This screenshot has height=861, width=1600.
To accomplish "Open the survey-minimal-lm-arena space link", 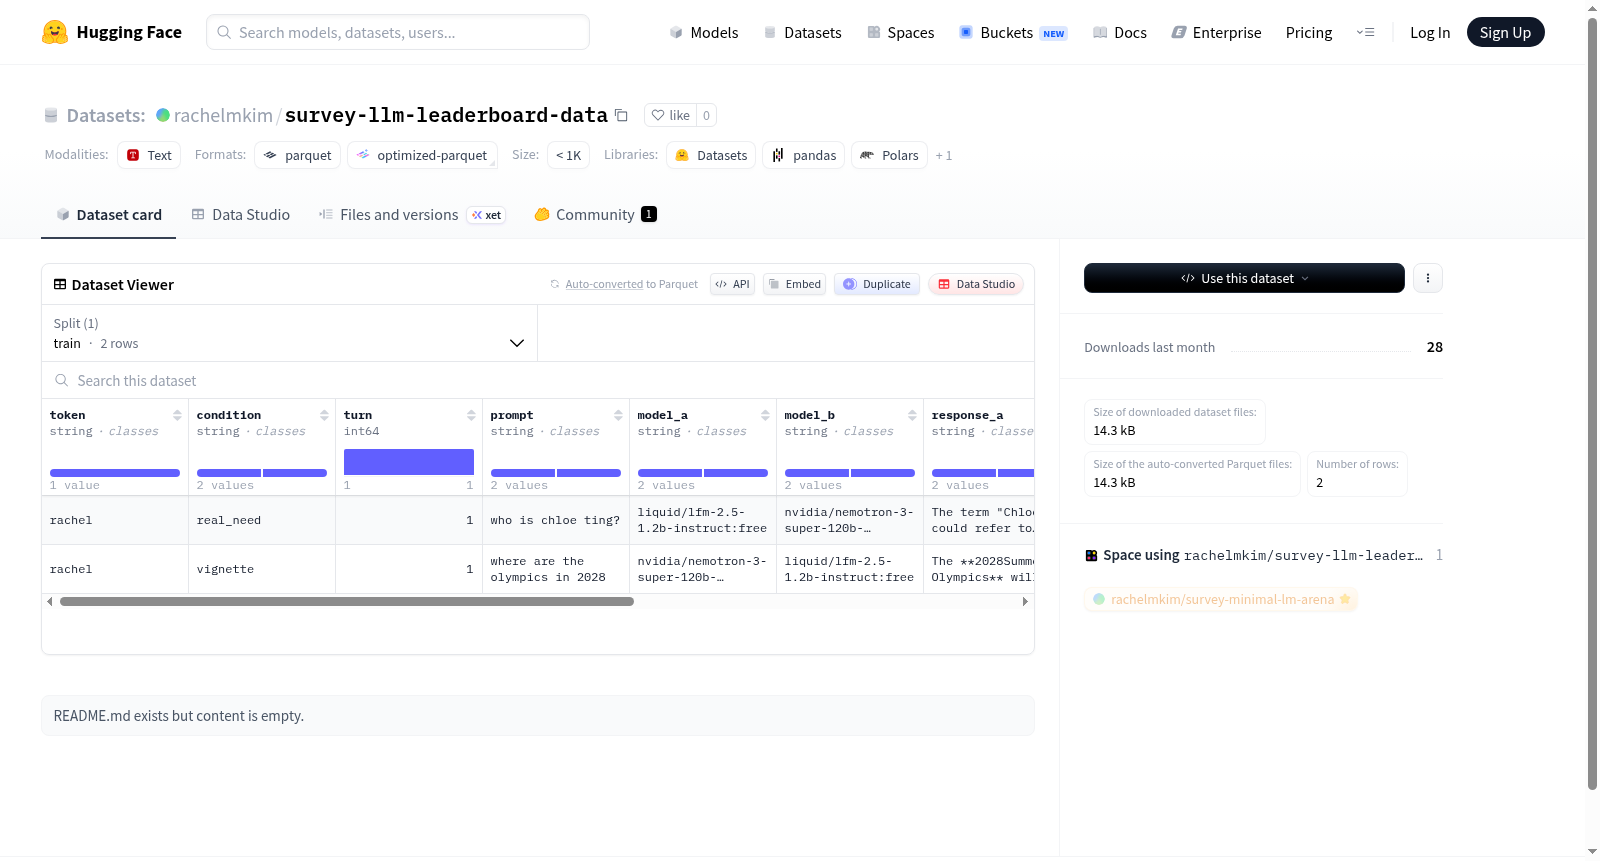I will pyautogui.click(x=1222, y=599).
